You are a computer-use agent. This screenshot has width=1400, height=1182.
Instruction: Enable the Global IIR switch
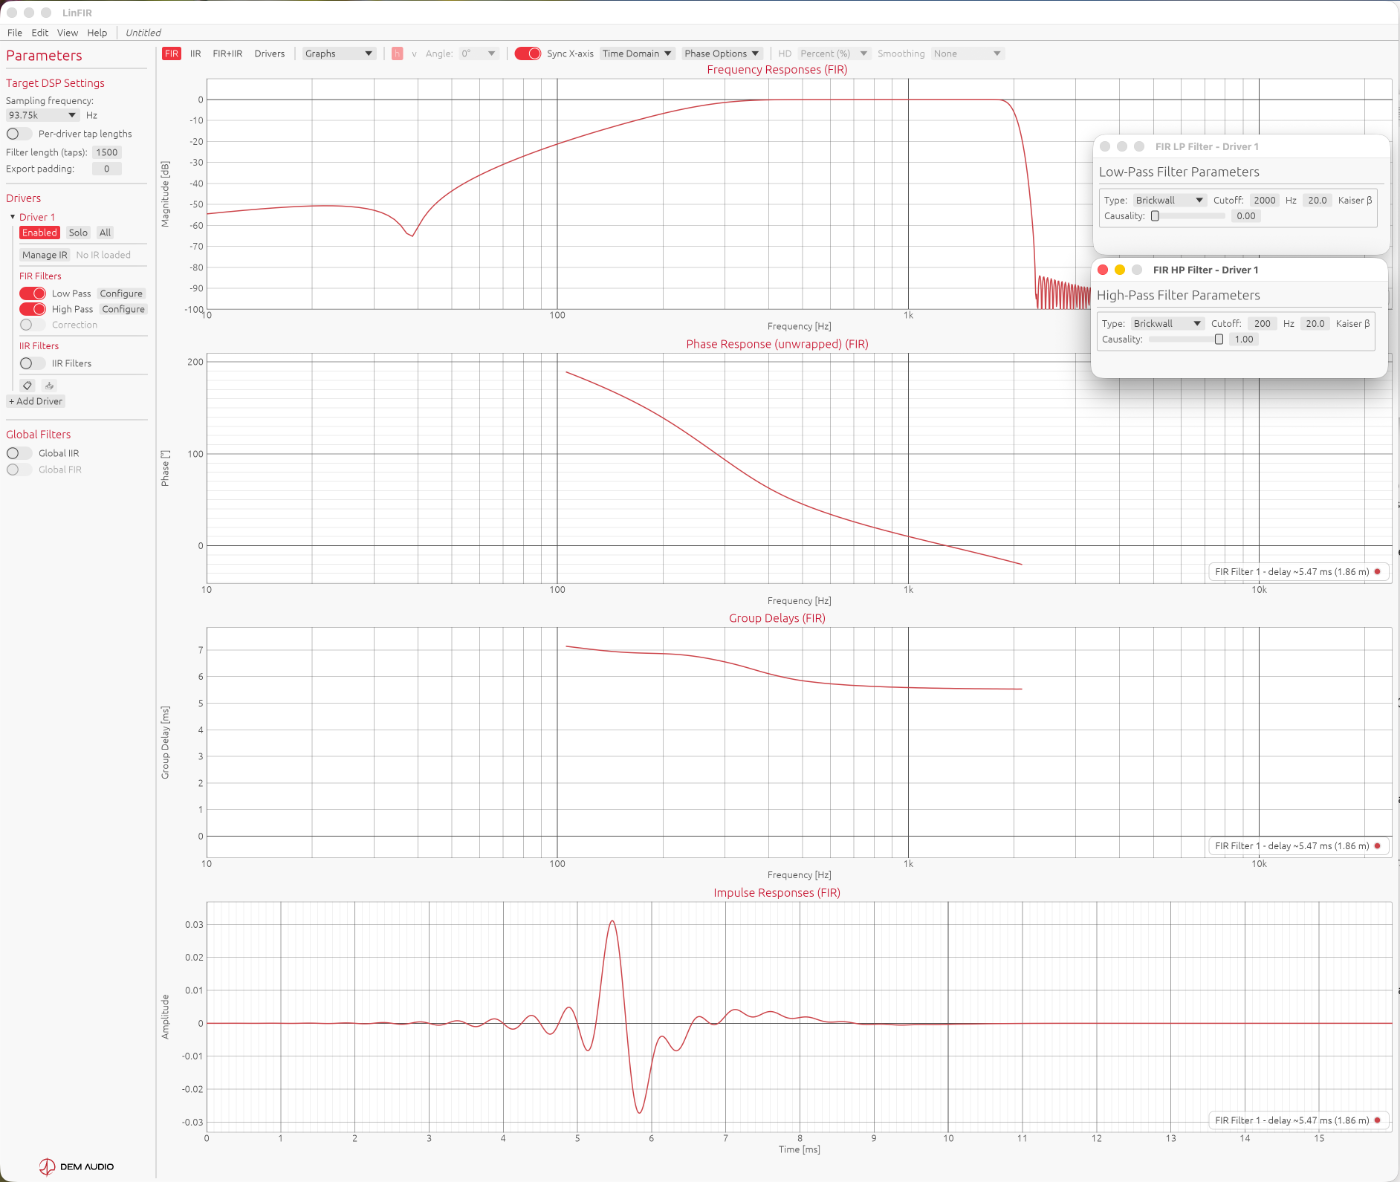click(19, 453)
